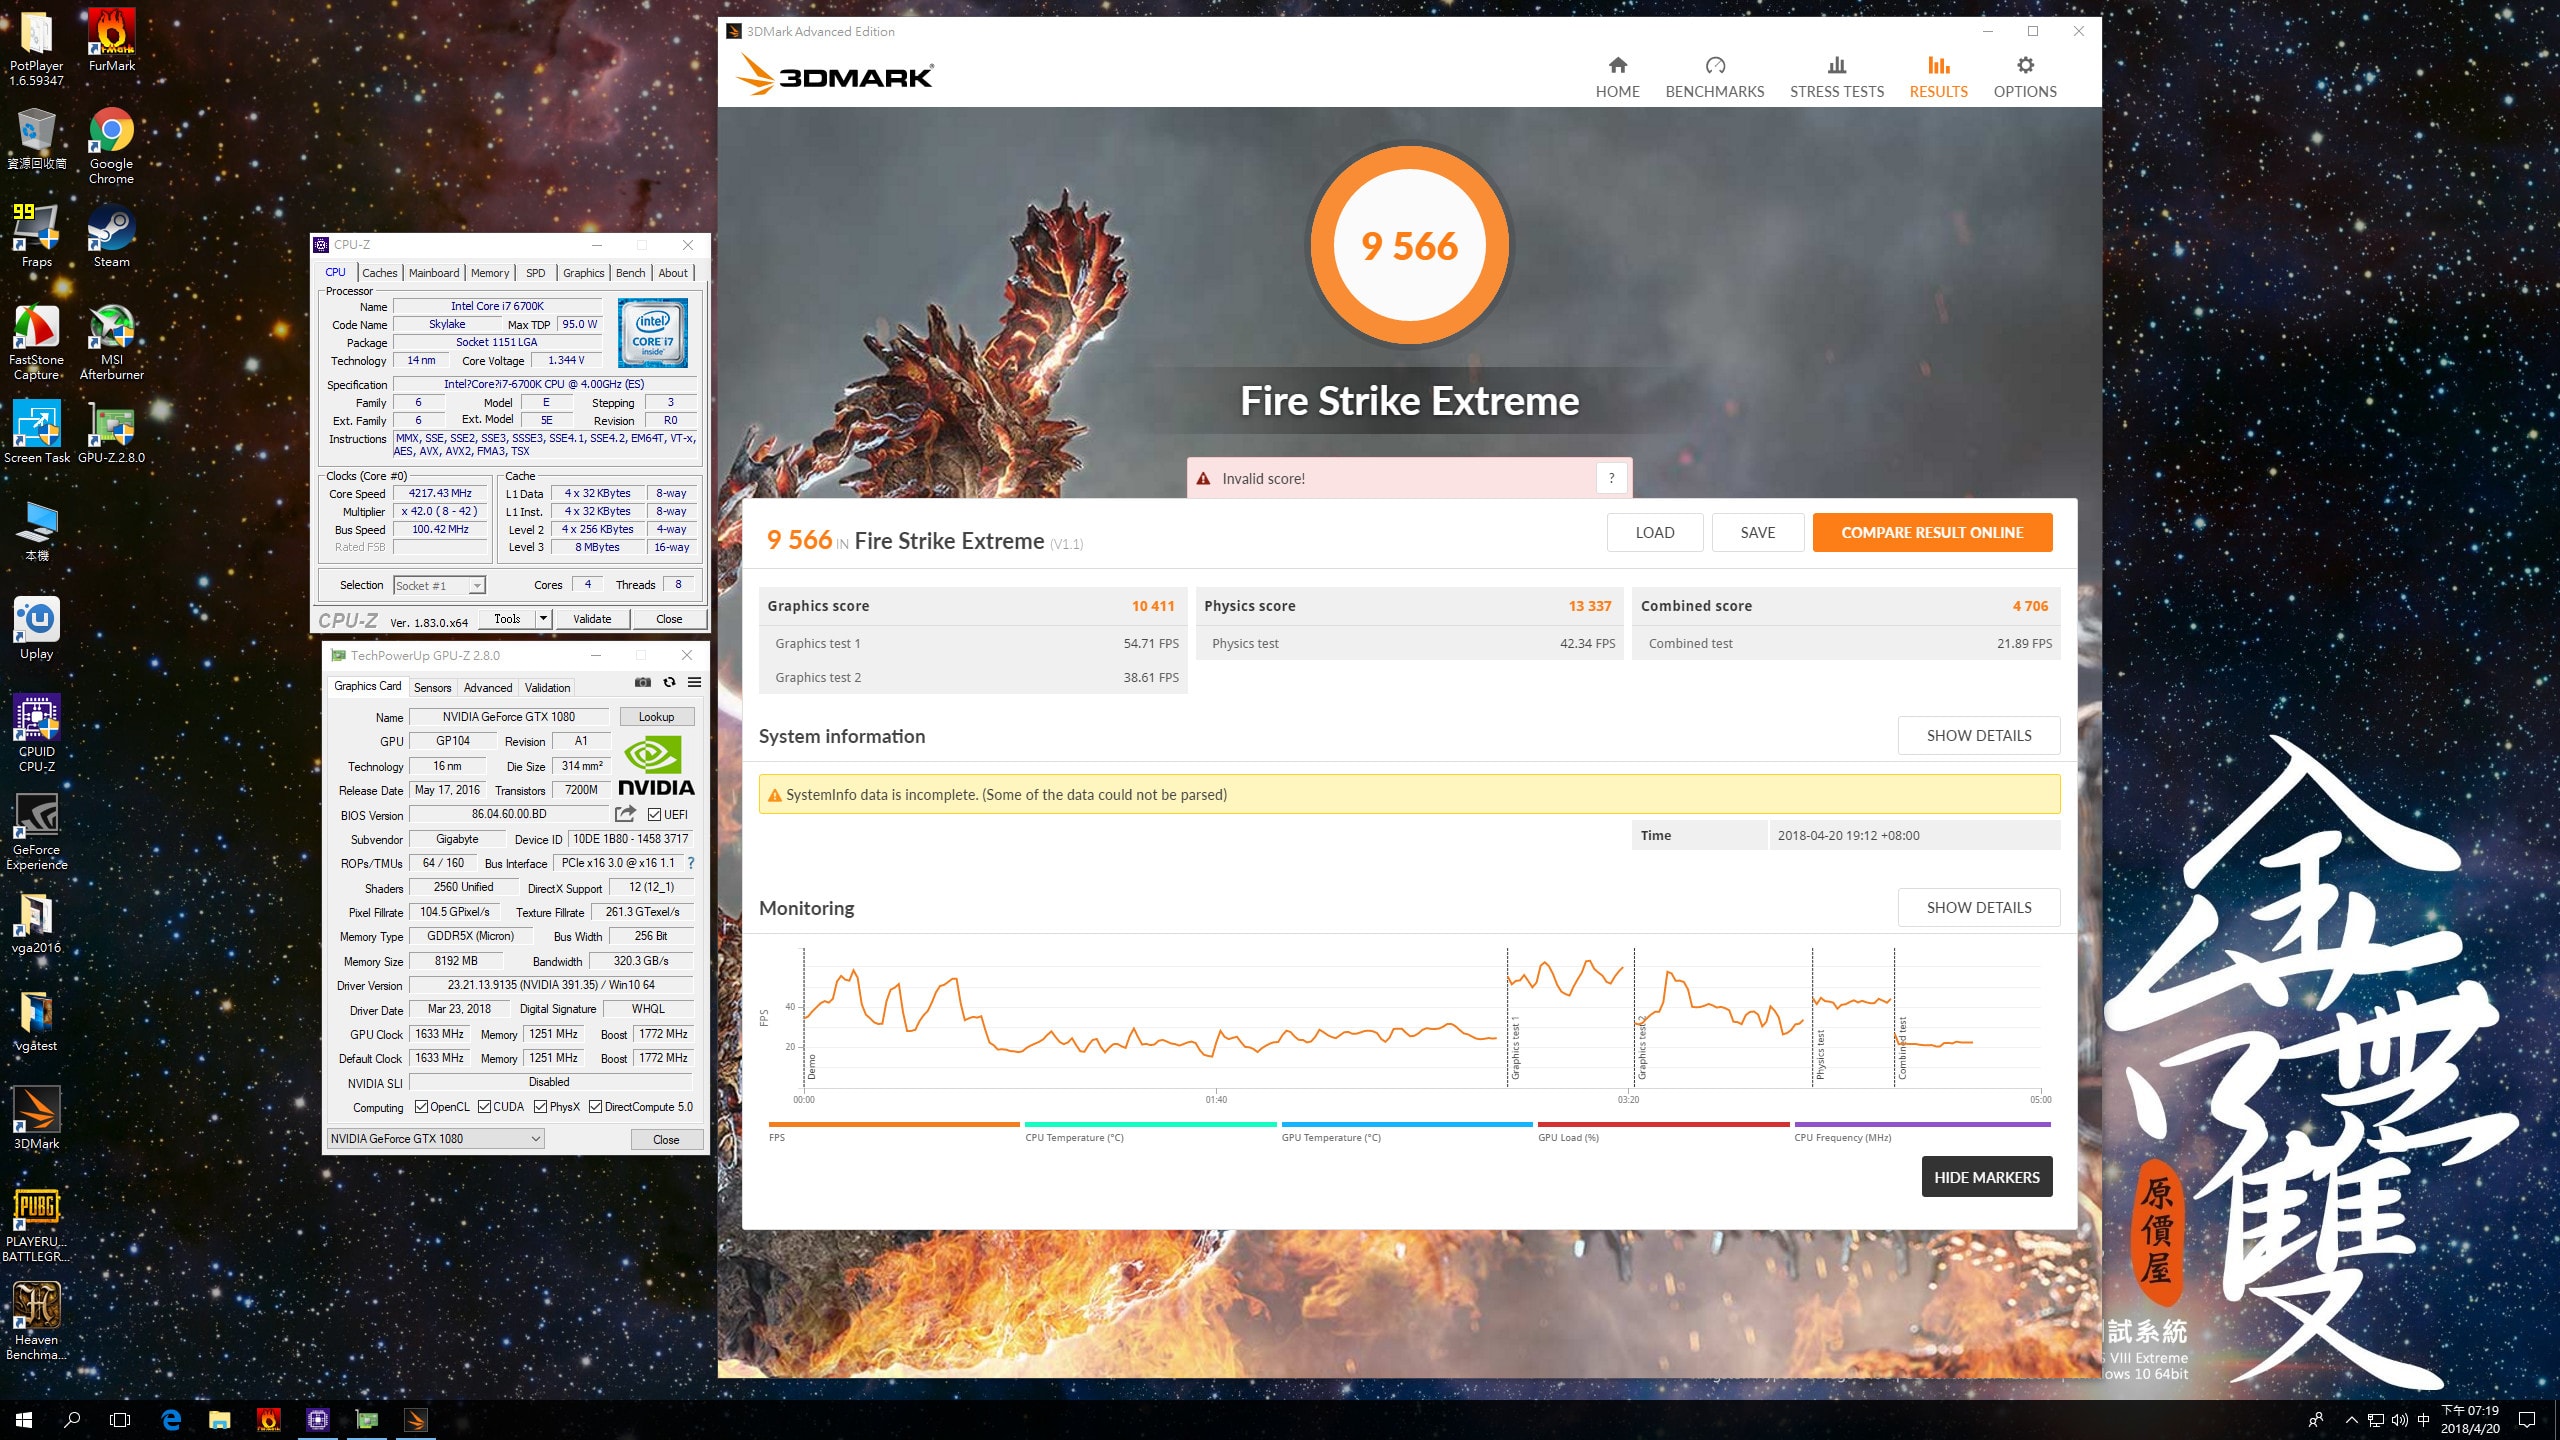Click COMPARE RESULT ONLINE button
This screenshot has width=2560, height=1440.
[1932, 533]
